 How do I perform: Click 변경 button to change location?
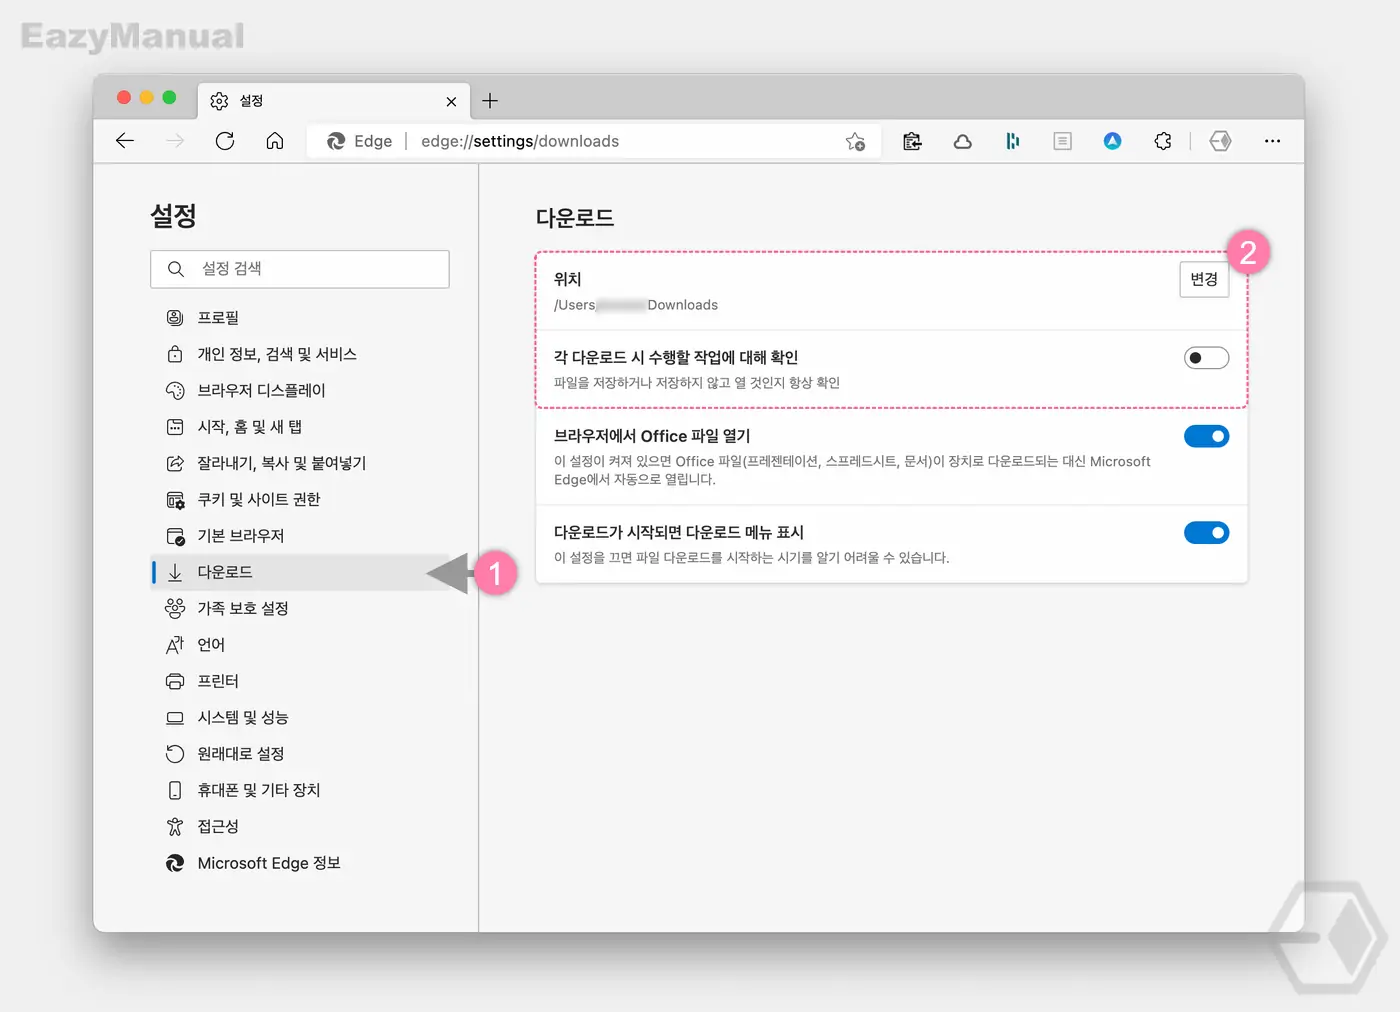click(x=1204, y=280)
